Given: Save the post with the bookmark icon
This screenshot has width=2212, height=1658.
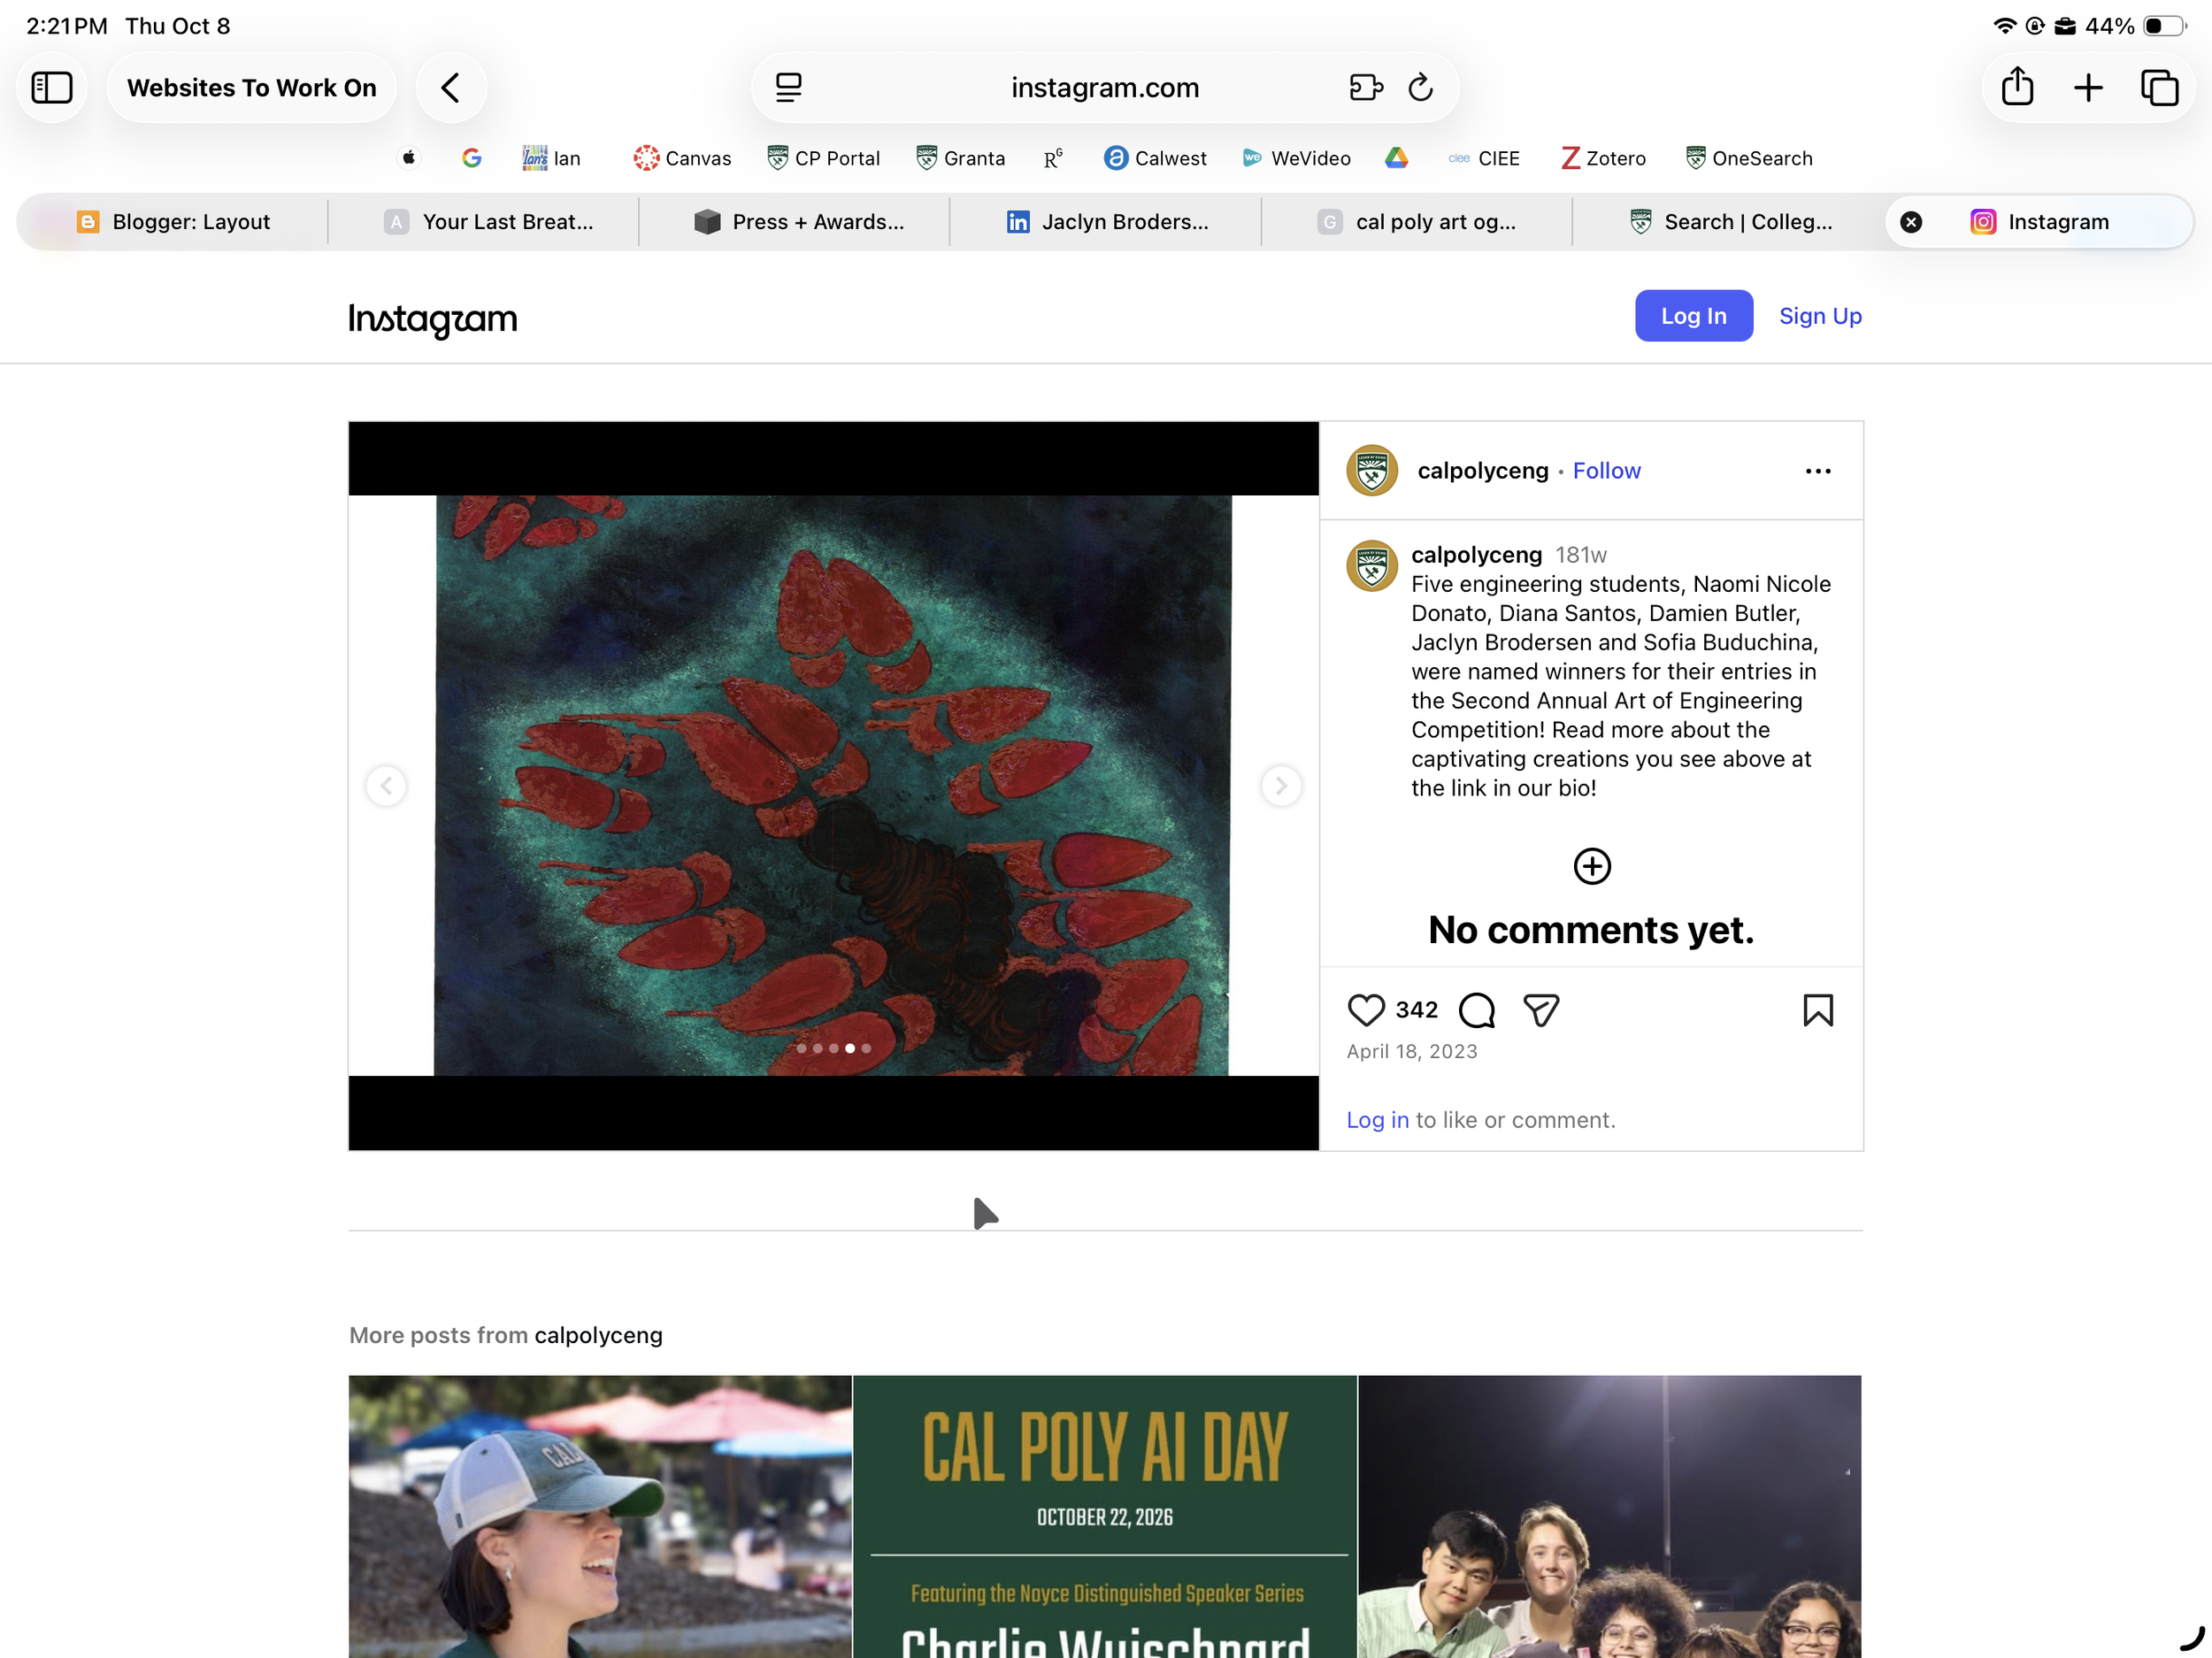Looking at the screenshot, I should click(x=1818, y=1010).
